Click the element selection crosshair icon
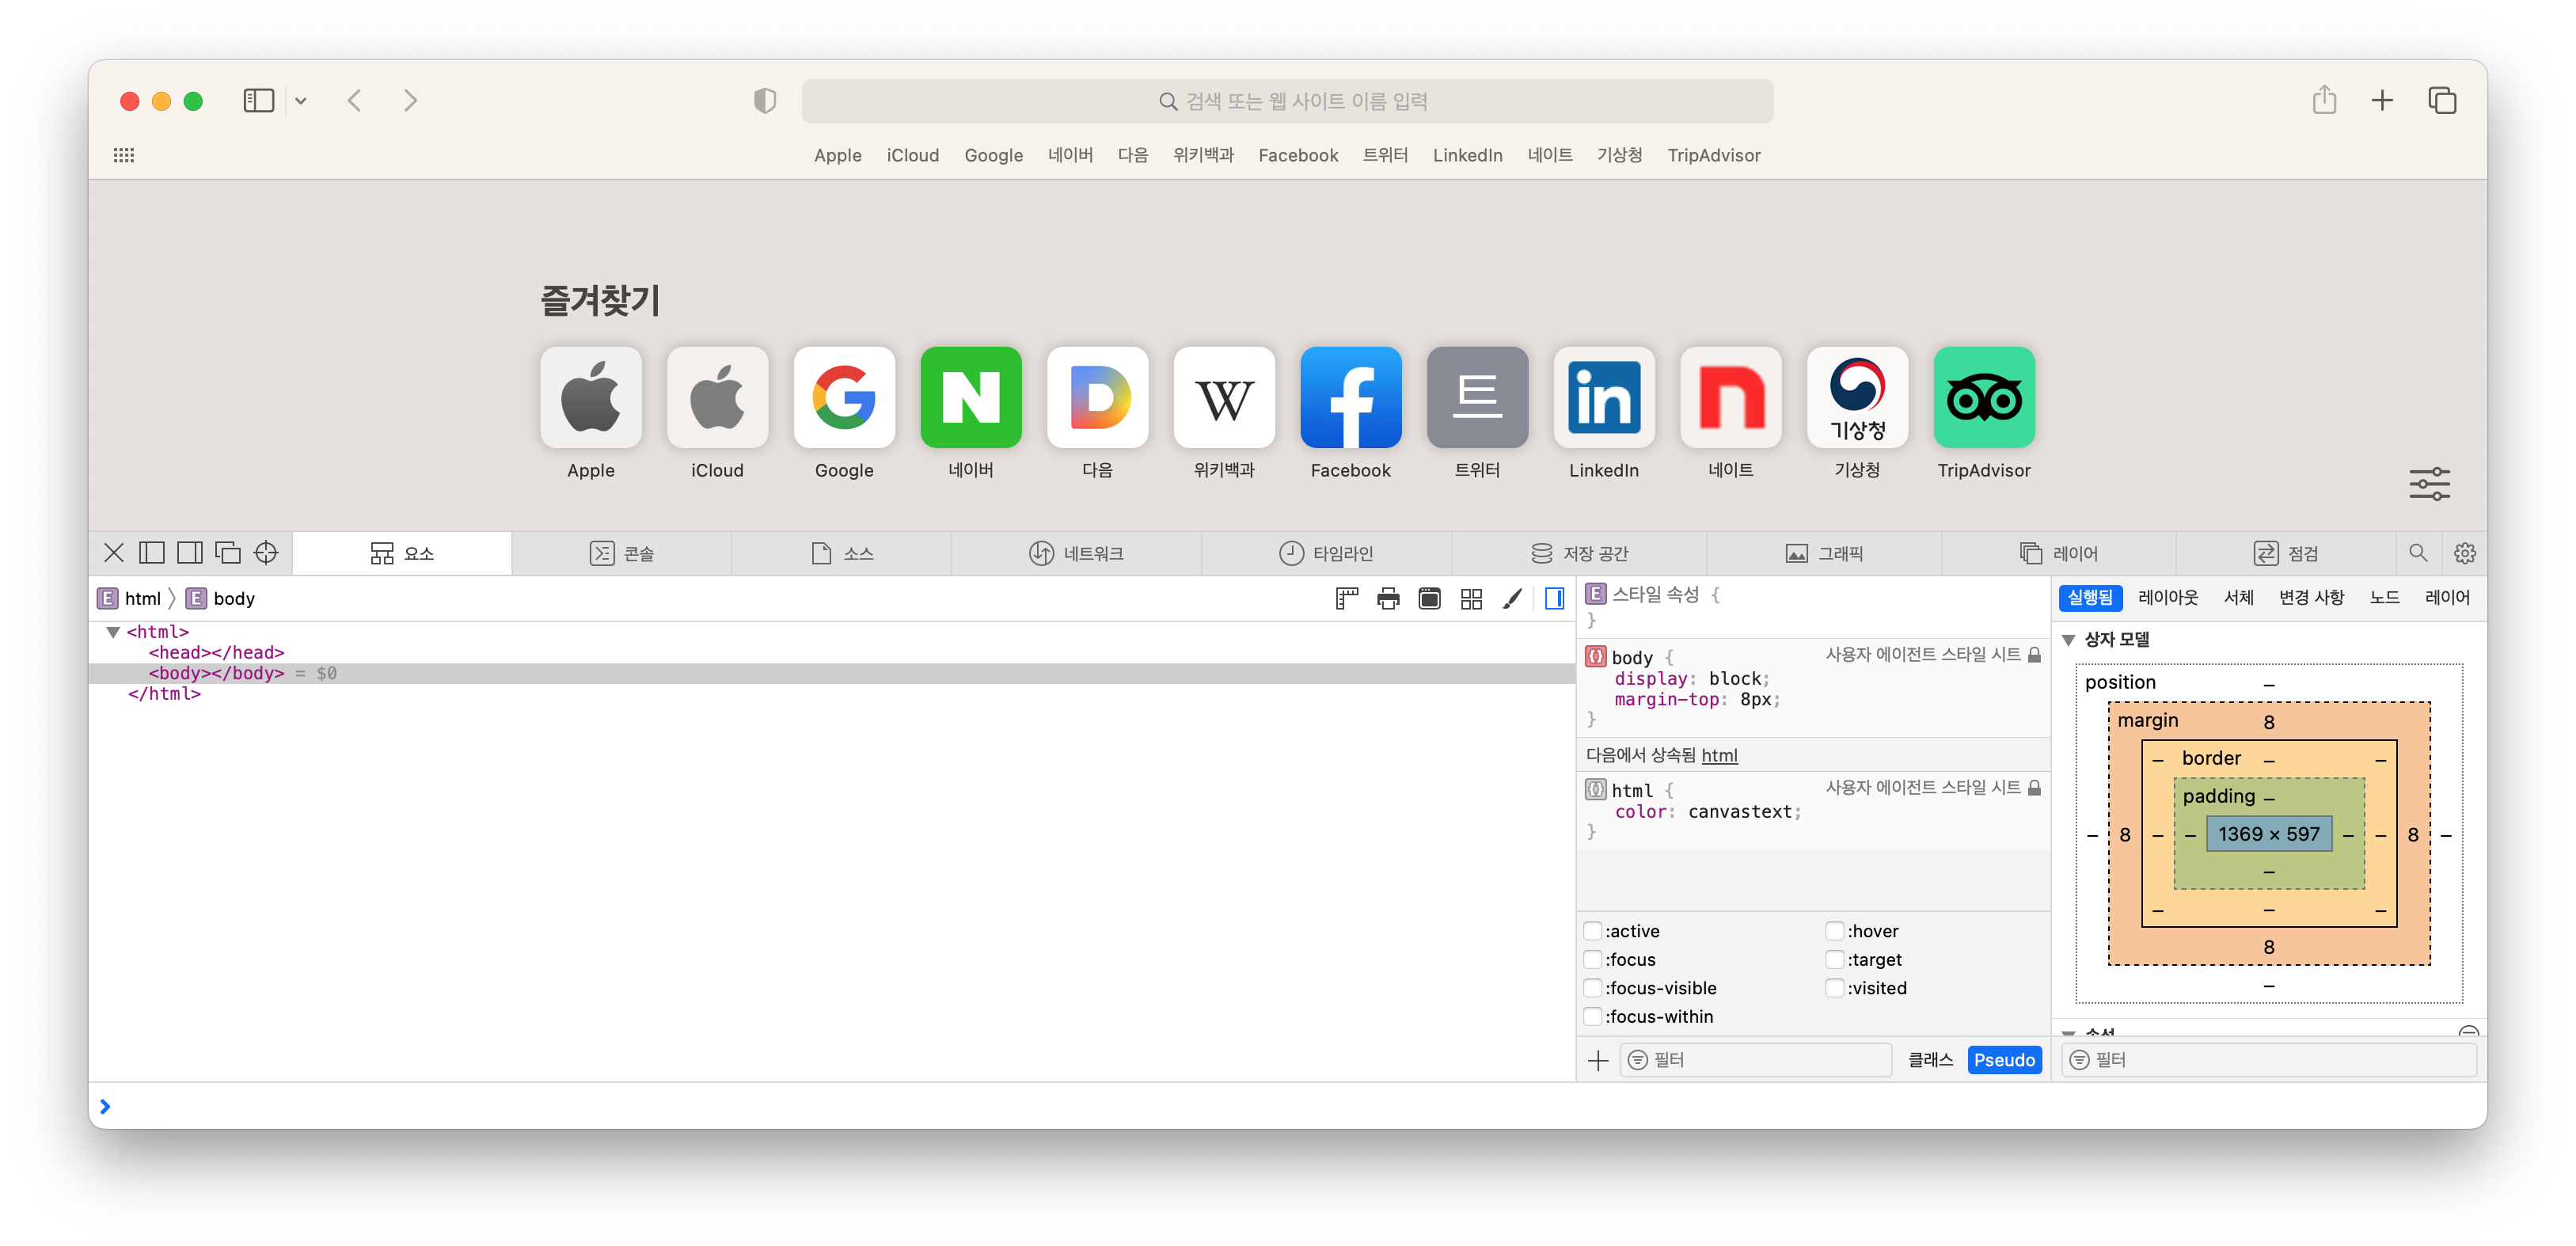 [x=266, y=553]
